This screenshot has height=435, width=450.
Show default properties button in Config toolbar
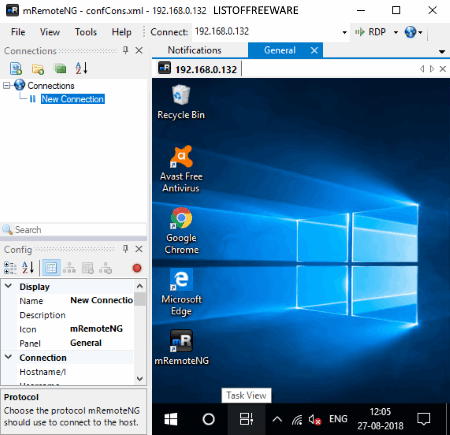[88, 268]
